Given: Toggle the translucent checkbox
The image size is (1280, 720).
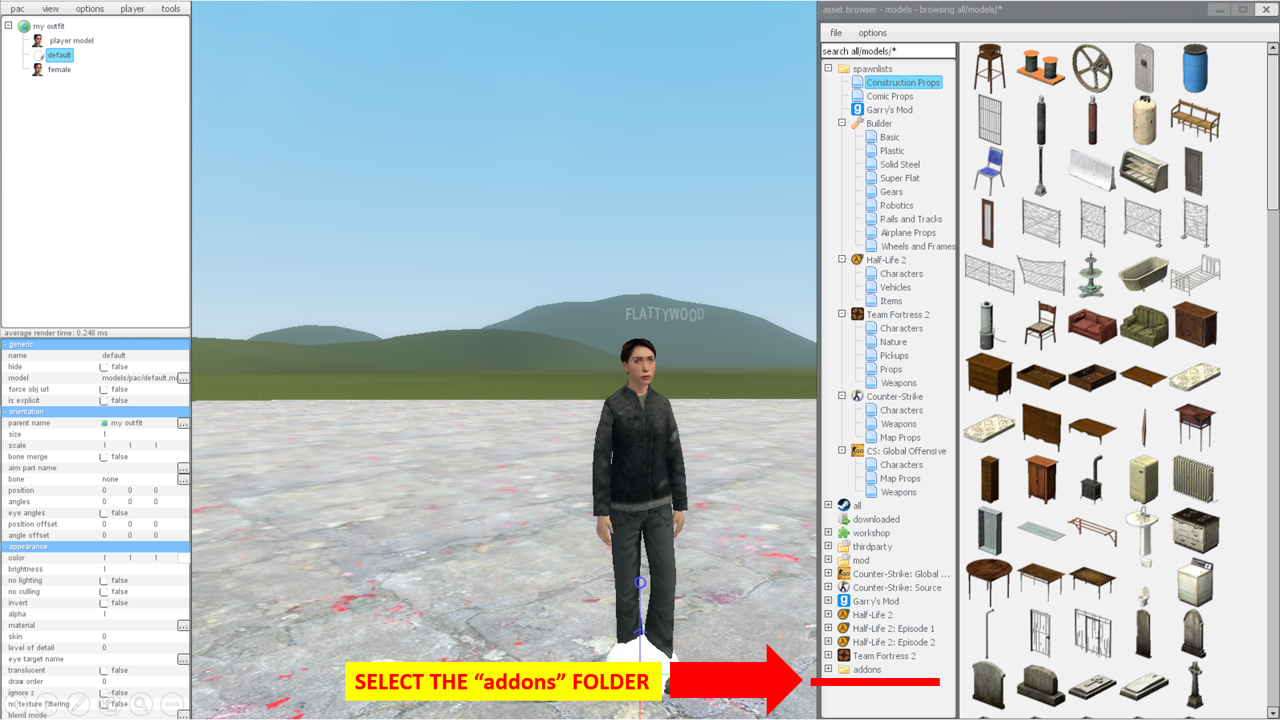Looking at the screenshot, I should pos(104,670).
